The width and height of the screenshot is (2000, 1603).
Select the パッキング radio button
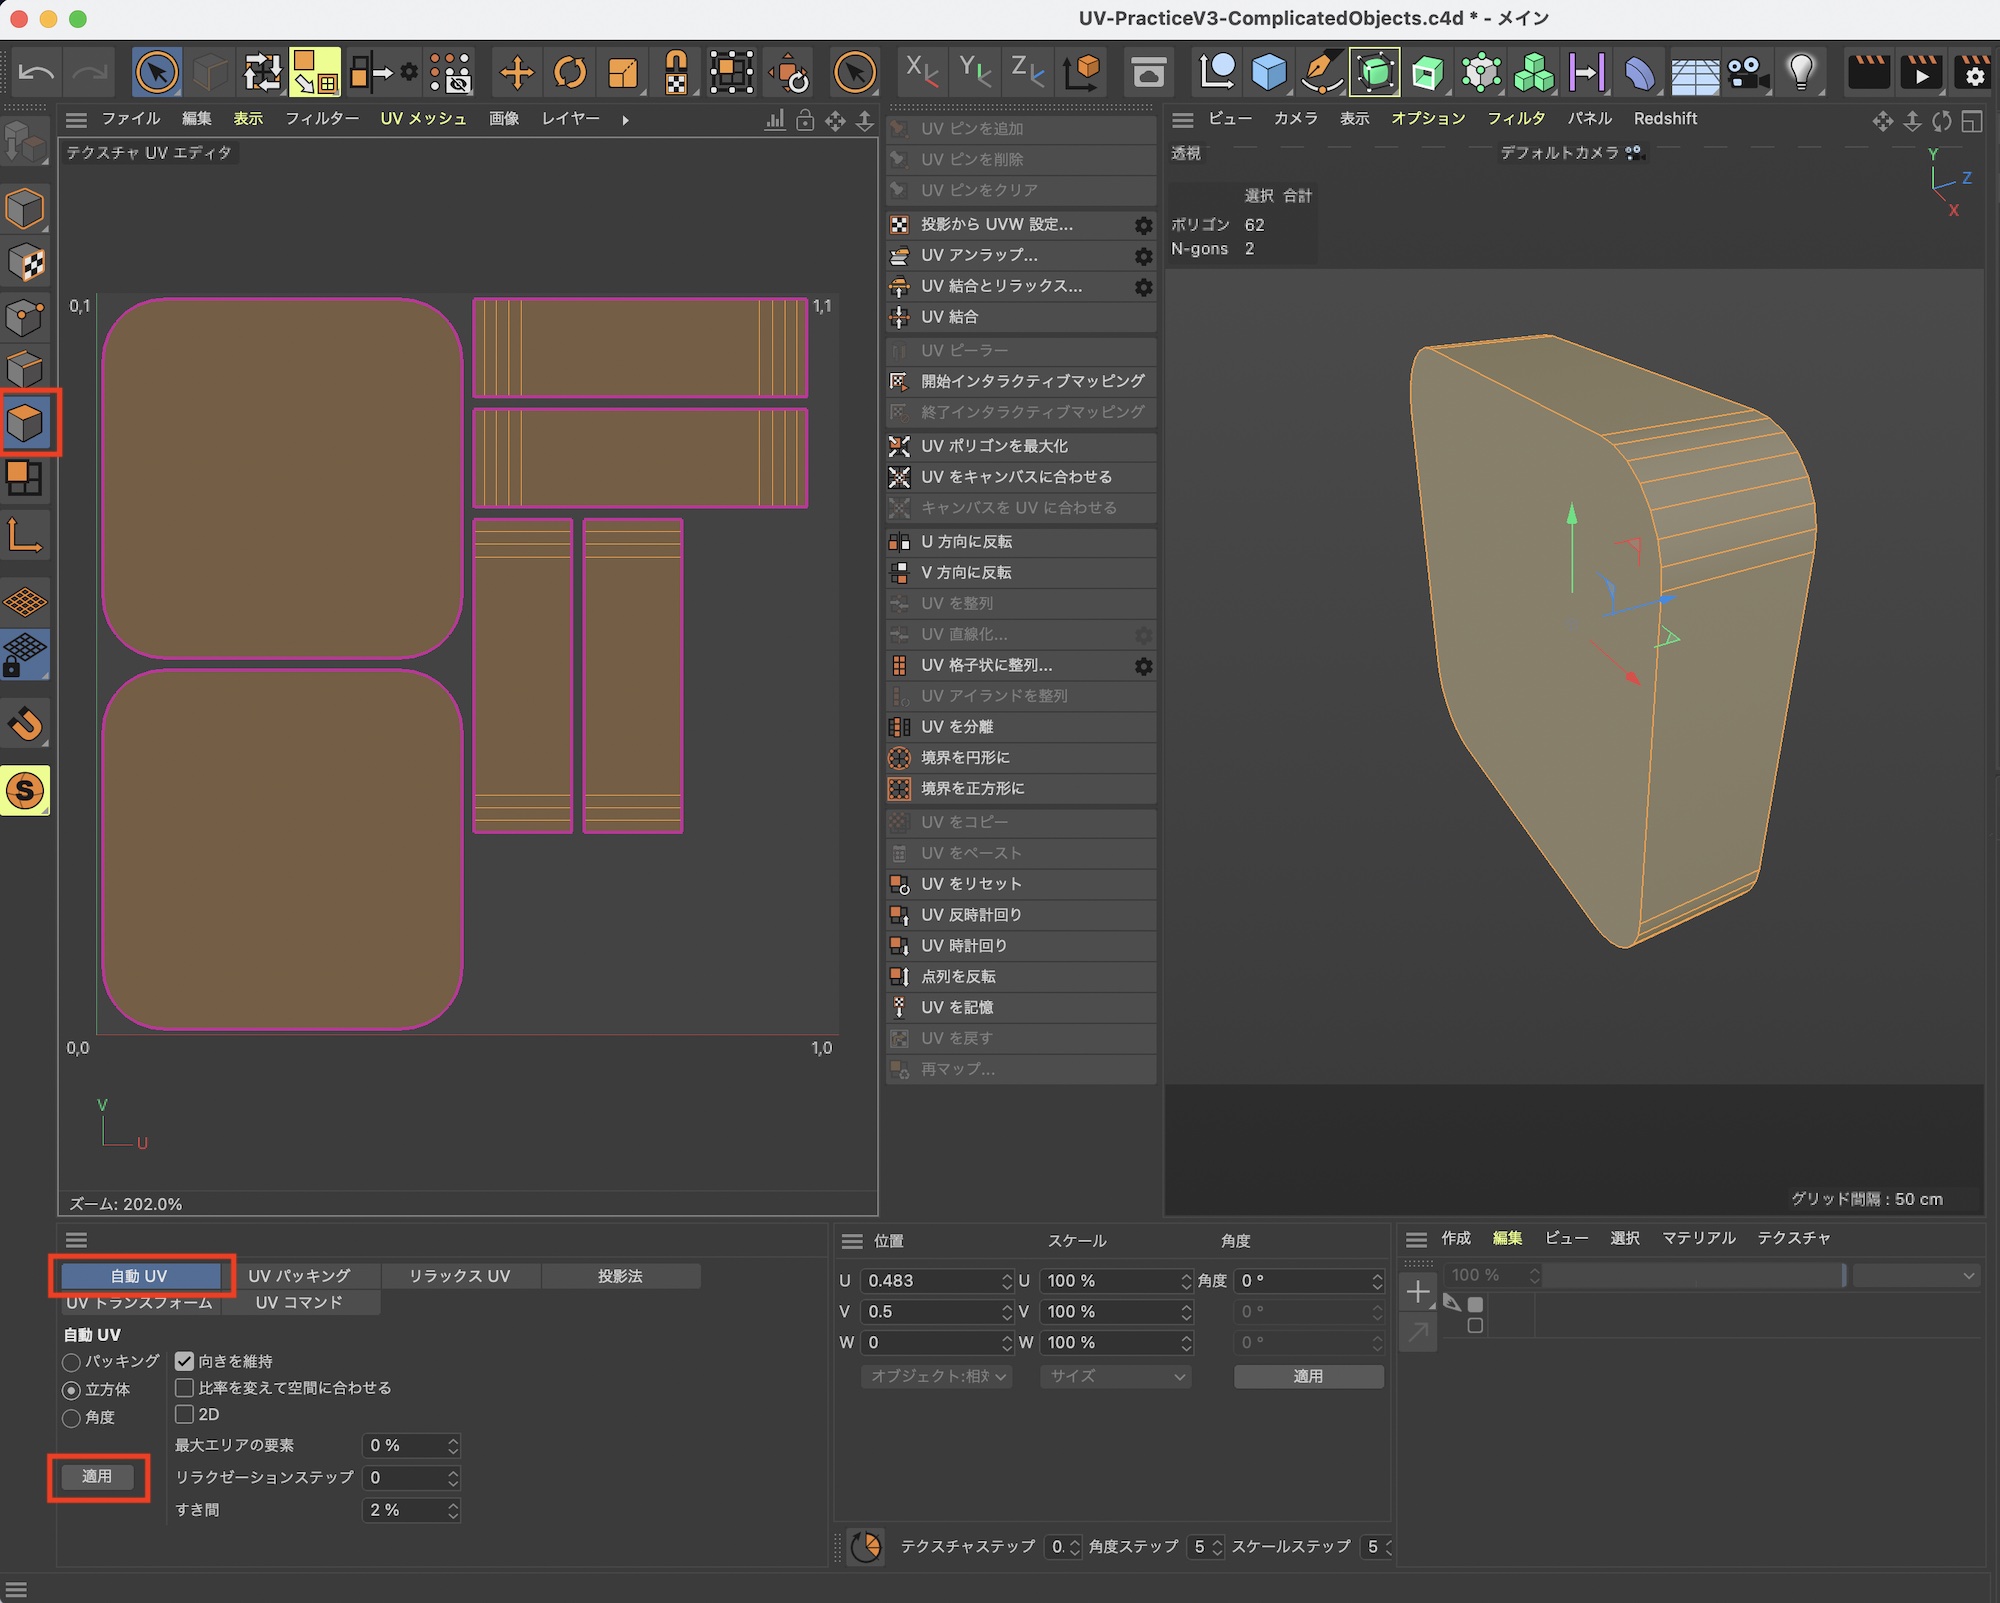point(72,1362)
